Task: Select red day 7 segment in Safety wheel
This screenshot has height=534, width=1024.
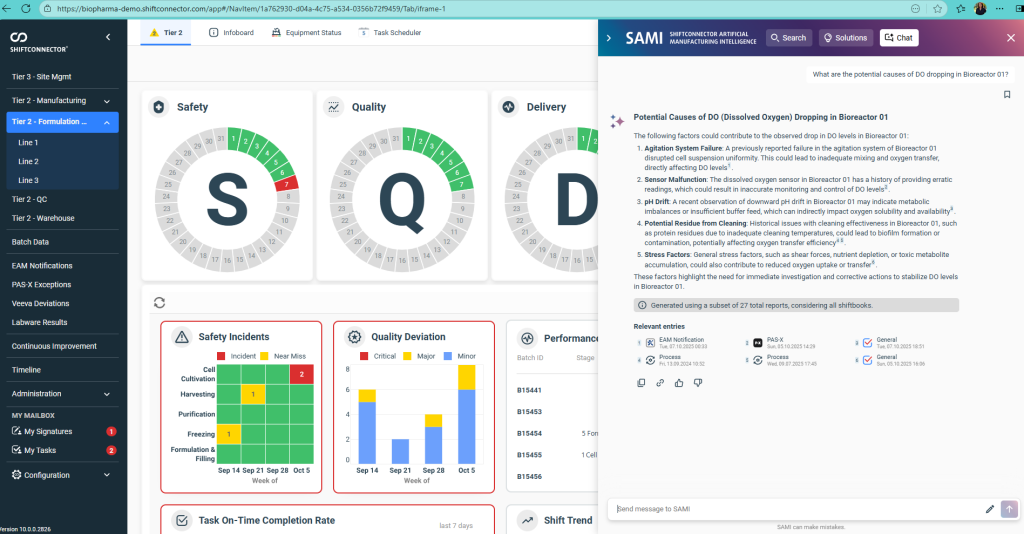Action: tap(284, 184)
